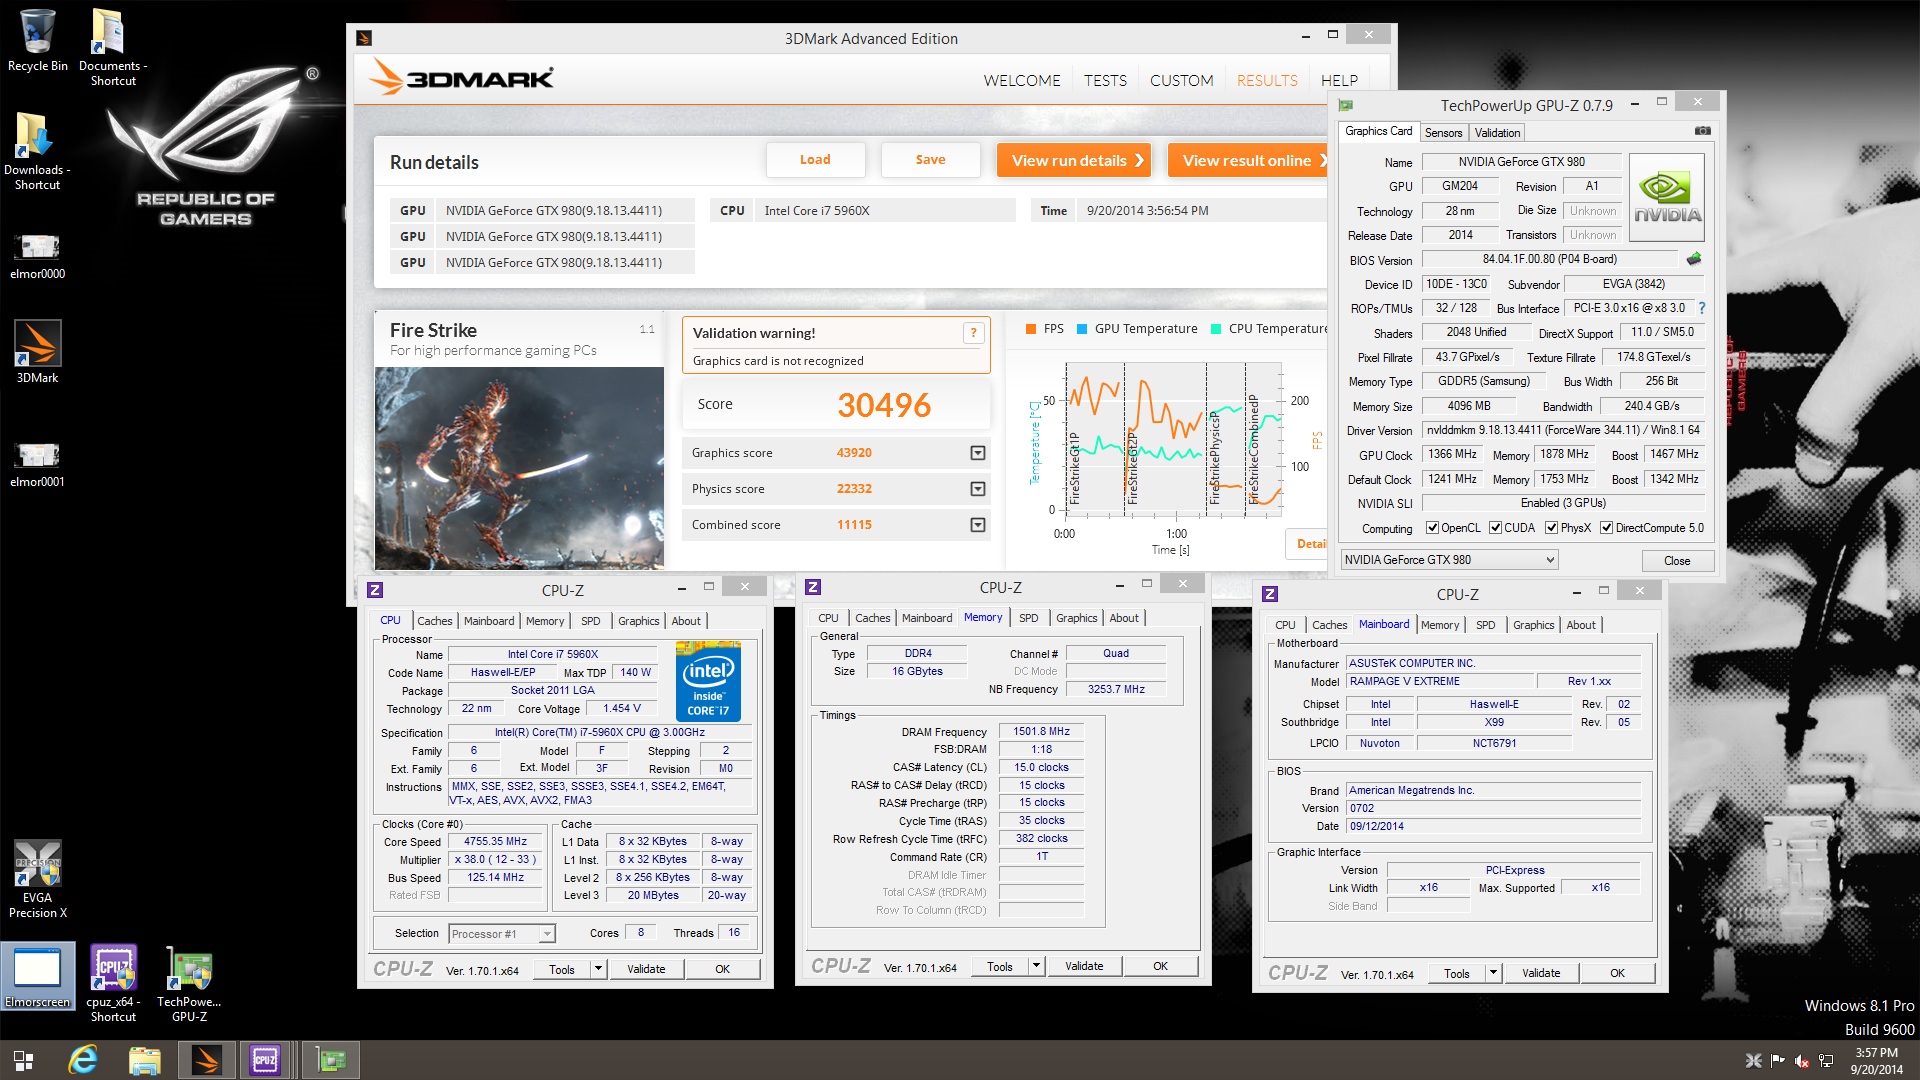Toggle the CUDA checkbox in GPU-Z
This screenshot has height=1080, width=1920.
[1495, 528]
